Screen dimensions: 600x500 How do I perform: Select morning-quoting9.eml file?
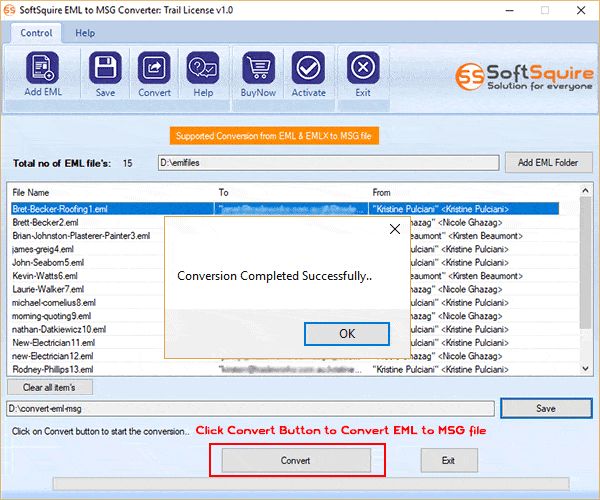point(51,316)
